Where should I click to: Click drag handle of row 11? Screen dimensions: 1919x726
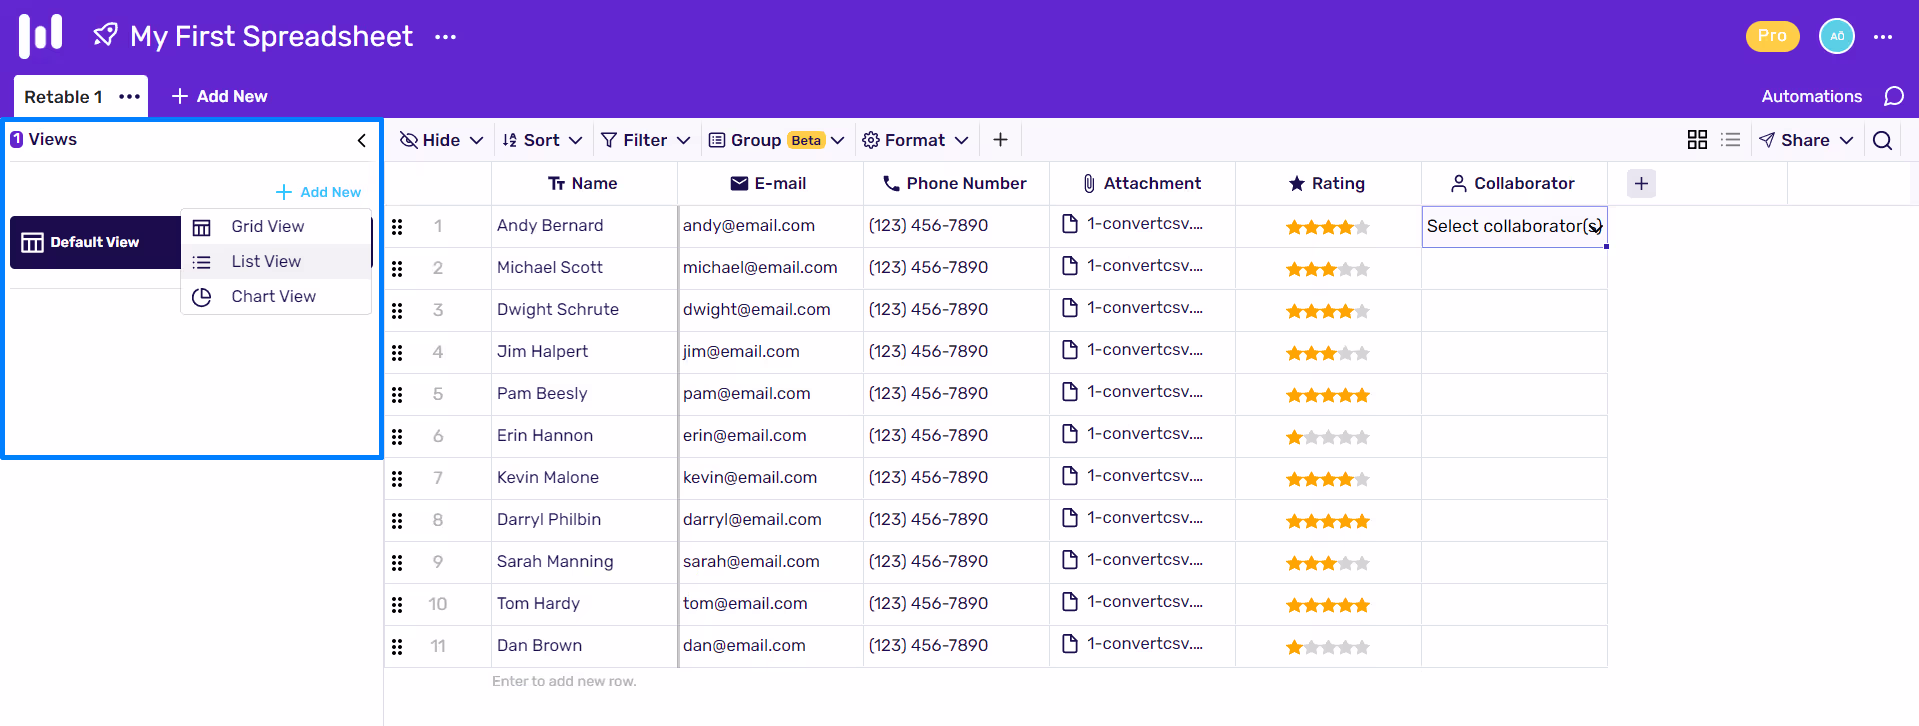(x=397, y=647)
